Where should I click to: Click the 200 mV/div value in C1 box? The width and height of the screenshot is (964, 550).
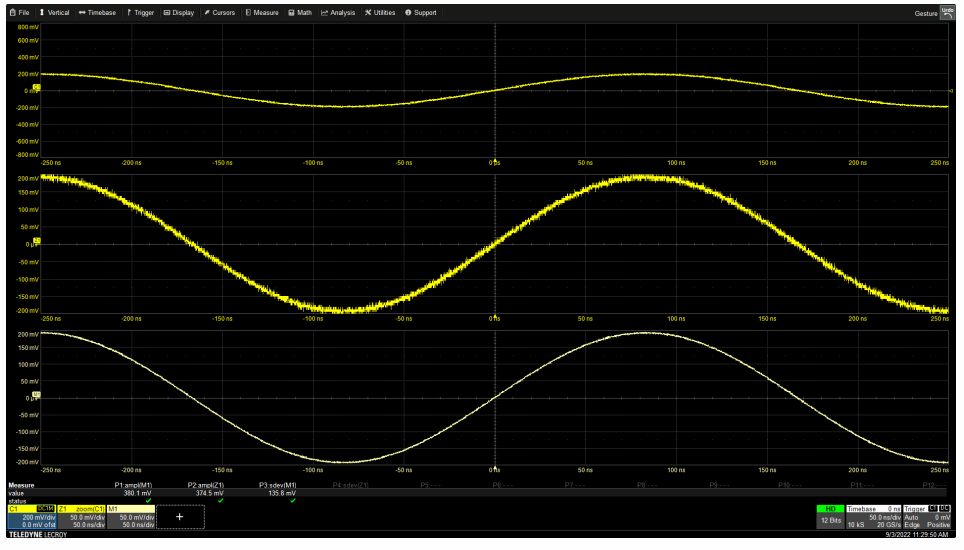tap(39, 518)
